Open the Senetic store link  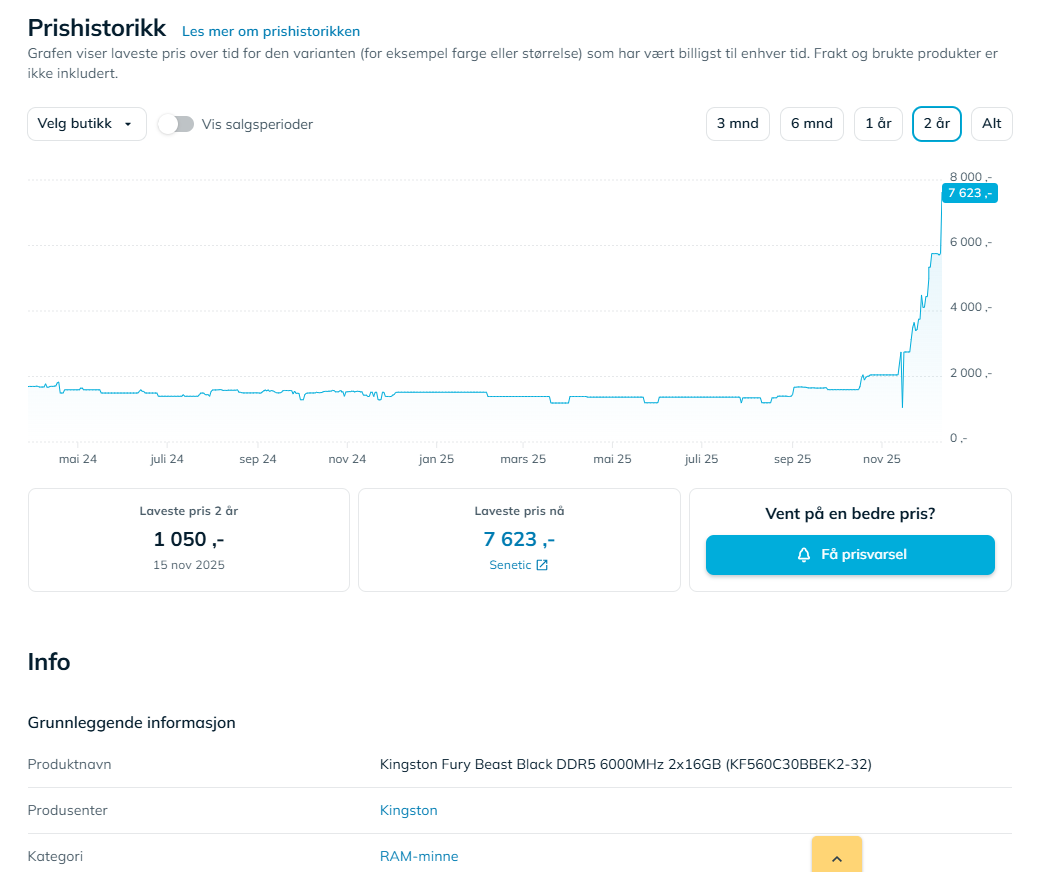tap(511, 565)
